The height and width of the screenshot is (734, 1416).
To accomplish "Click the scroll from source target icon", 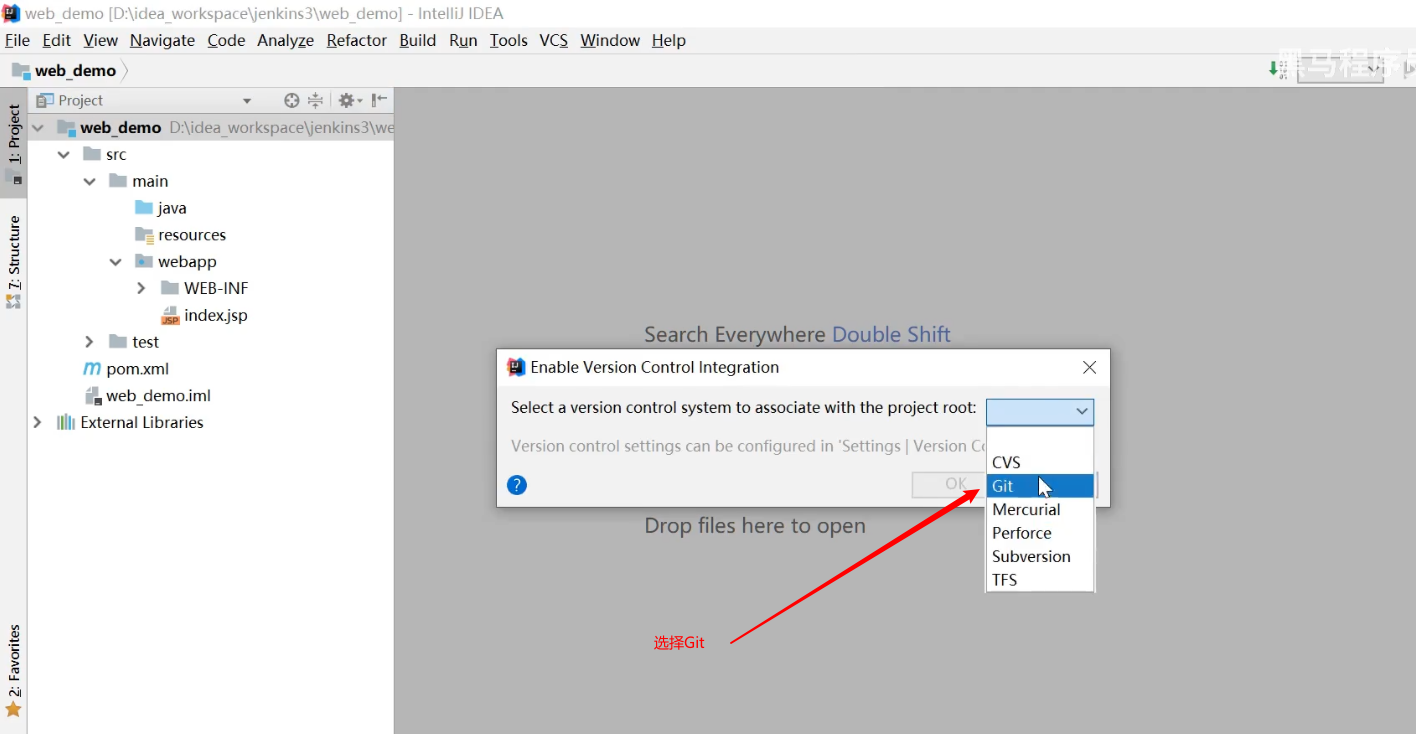I will (x=291, y=100).
